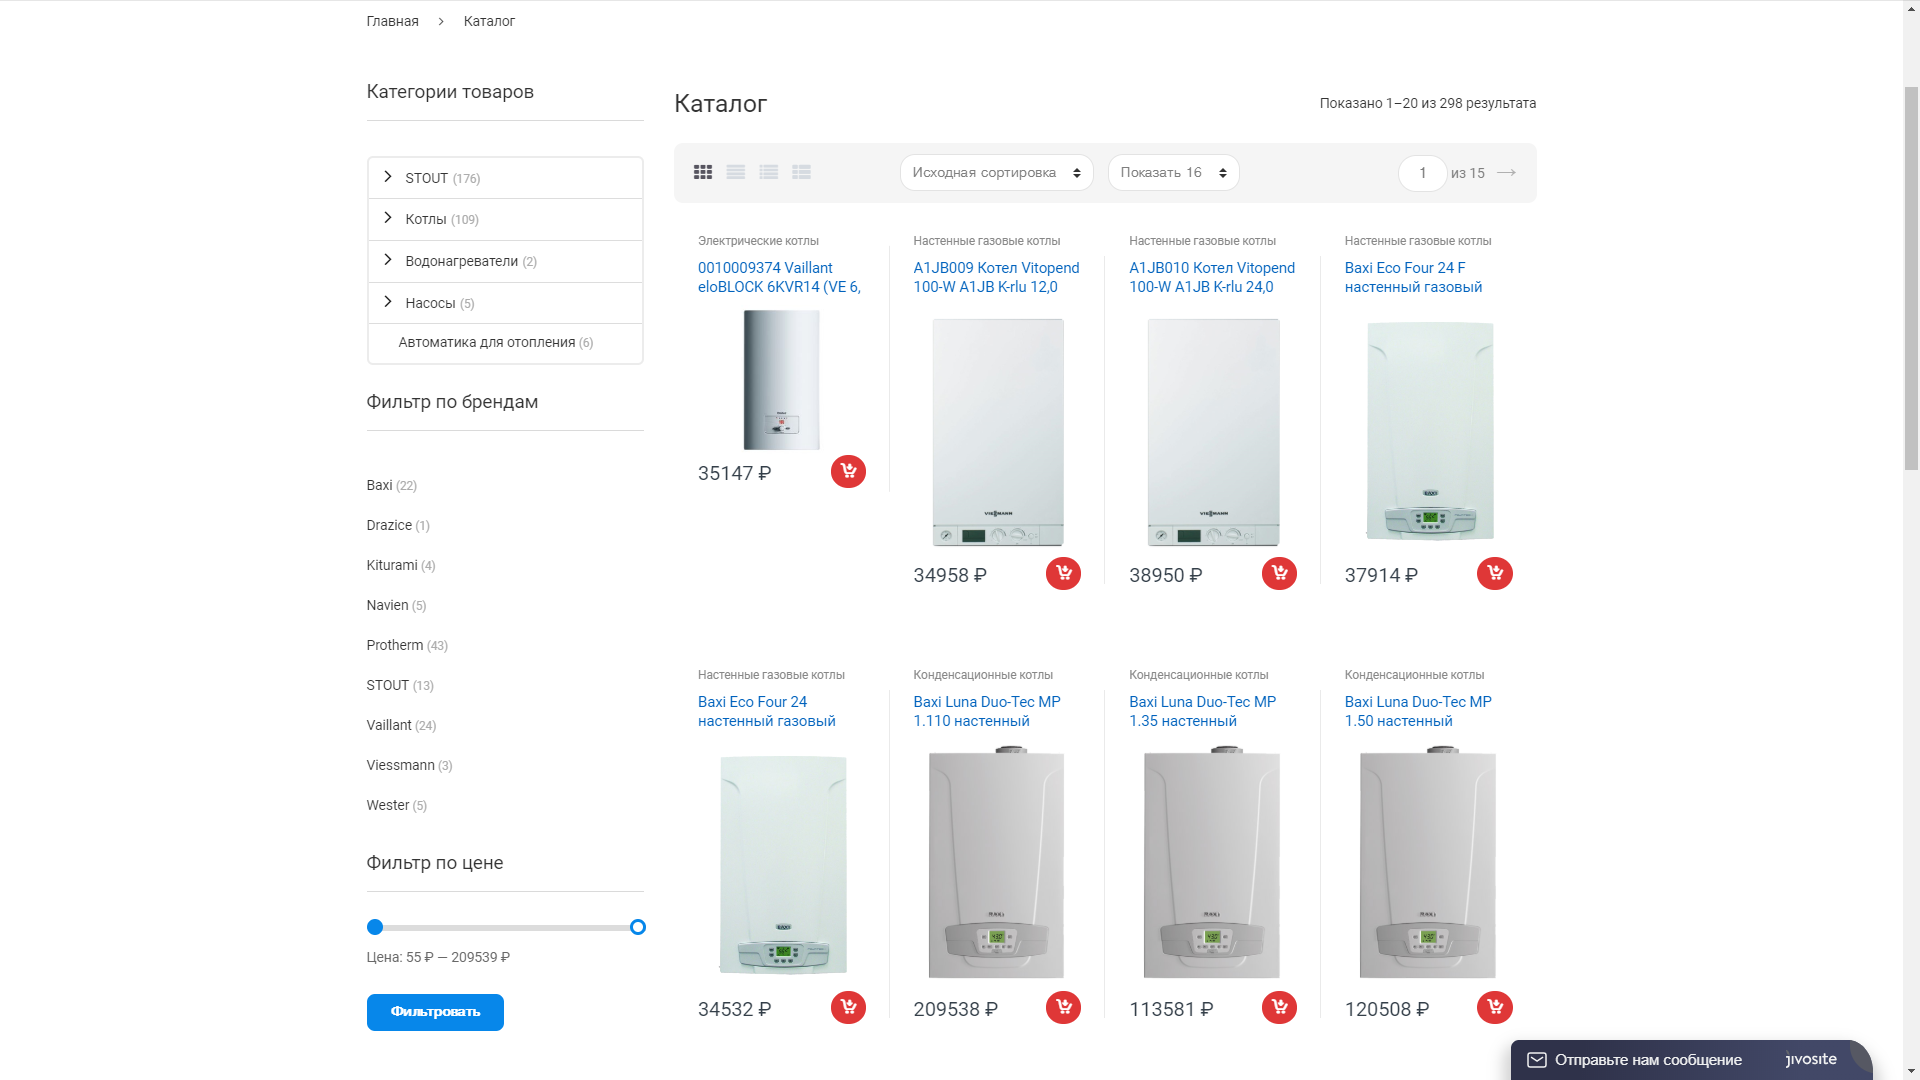The image size is (1920, 1080).
Task: Switch to grid view layout
Action: click(x=703, y=172)
